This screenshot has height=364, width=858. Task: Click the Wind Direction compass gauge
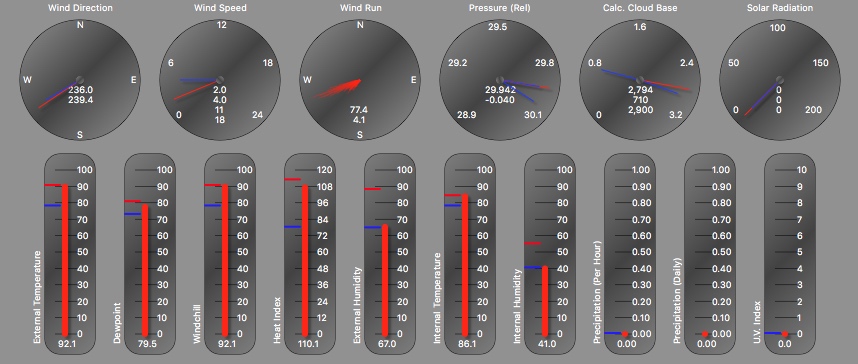click(80, 79)
